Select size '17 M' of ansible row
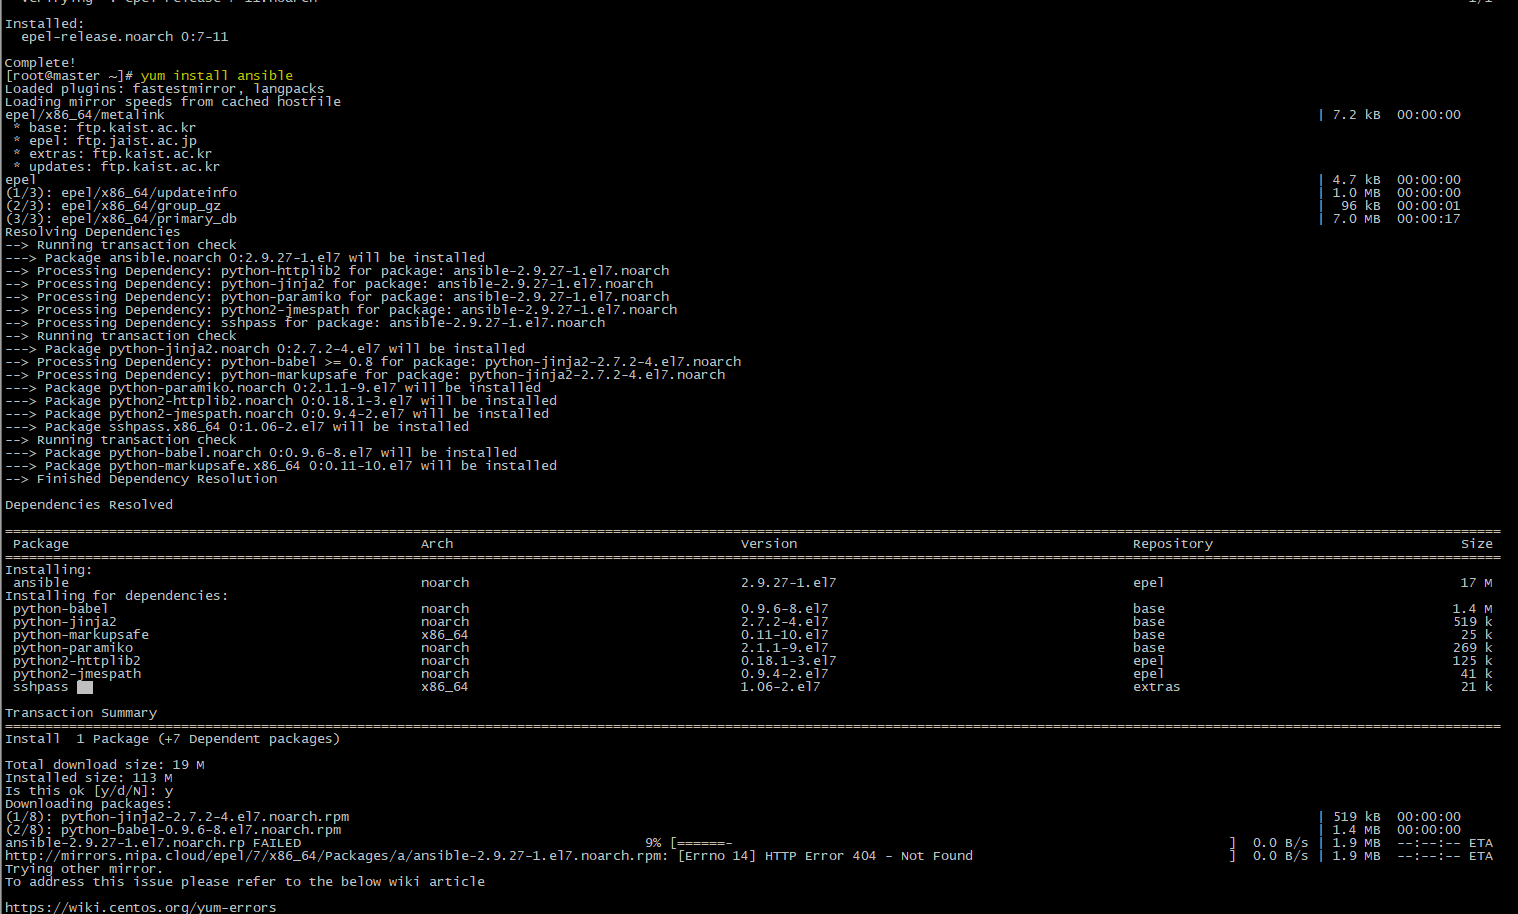 [1477, 583]
